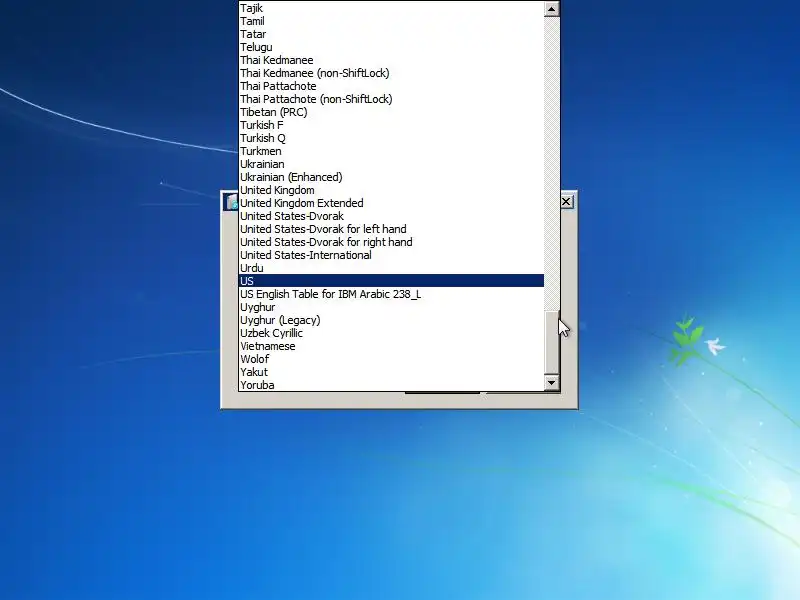The height and width of the screenshot is (600, 800).
Task: Select Tamil keyboard layout
Action: (x=391, y=21)
